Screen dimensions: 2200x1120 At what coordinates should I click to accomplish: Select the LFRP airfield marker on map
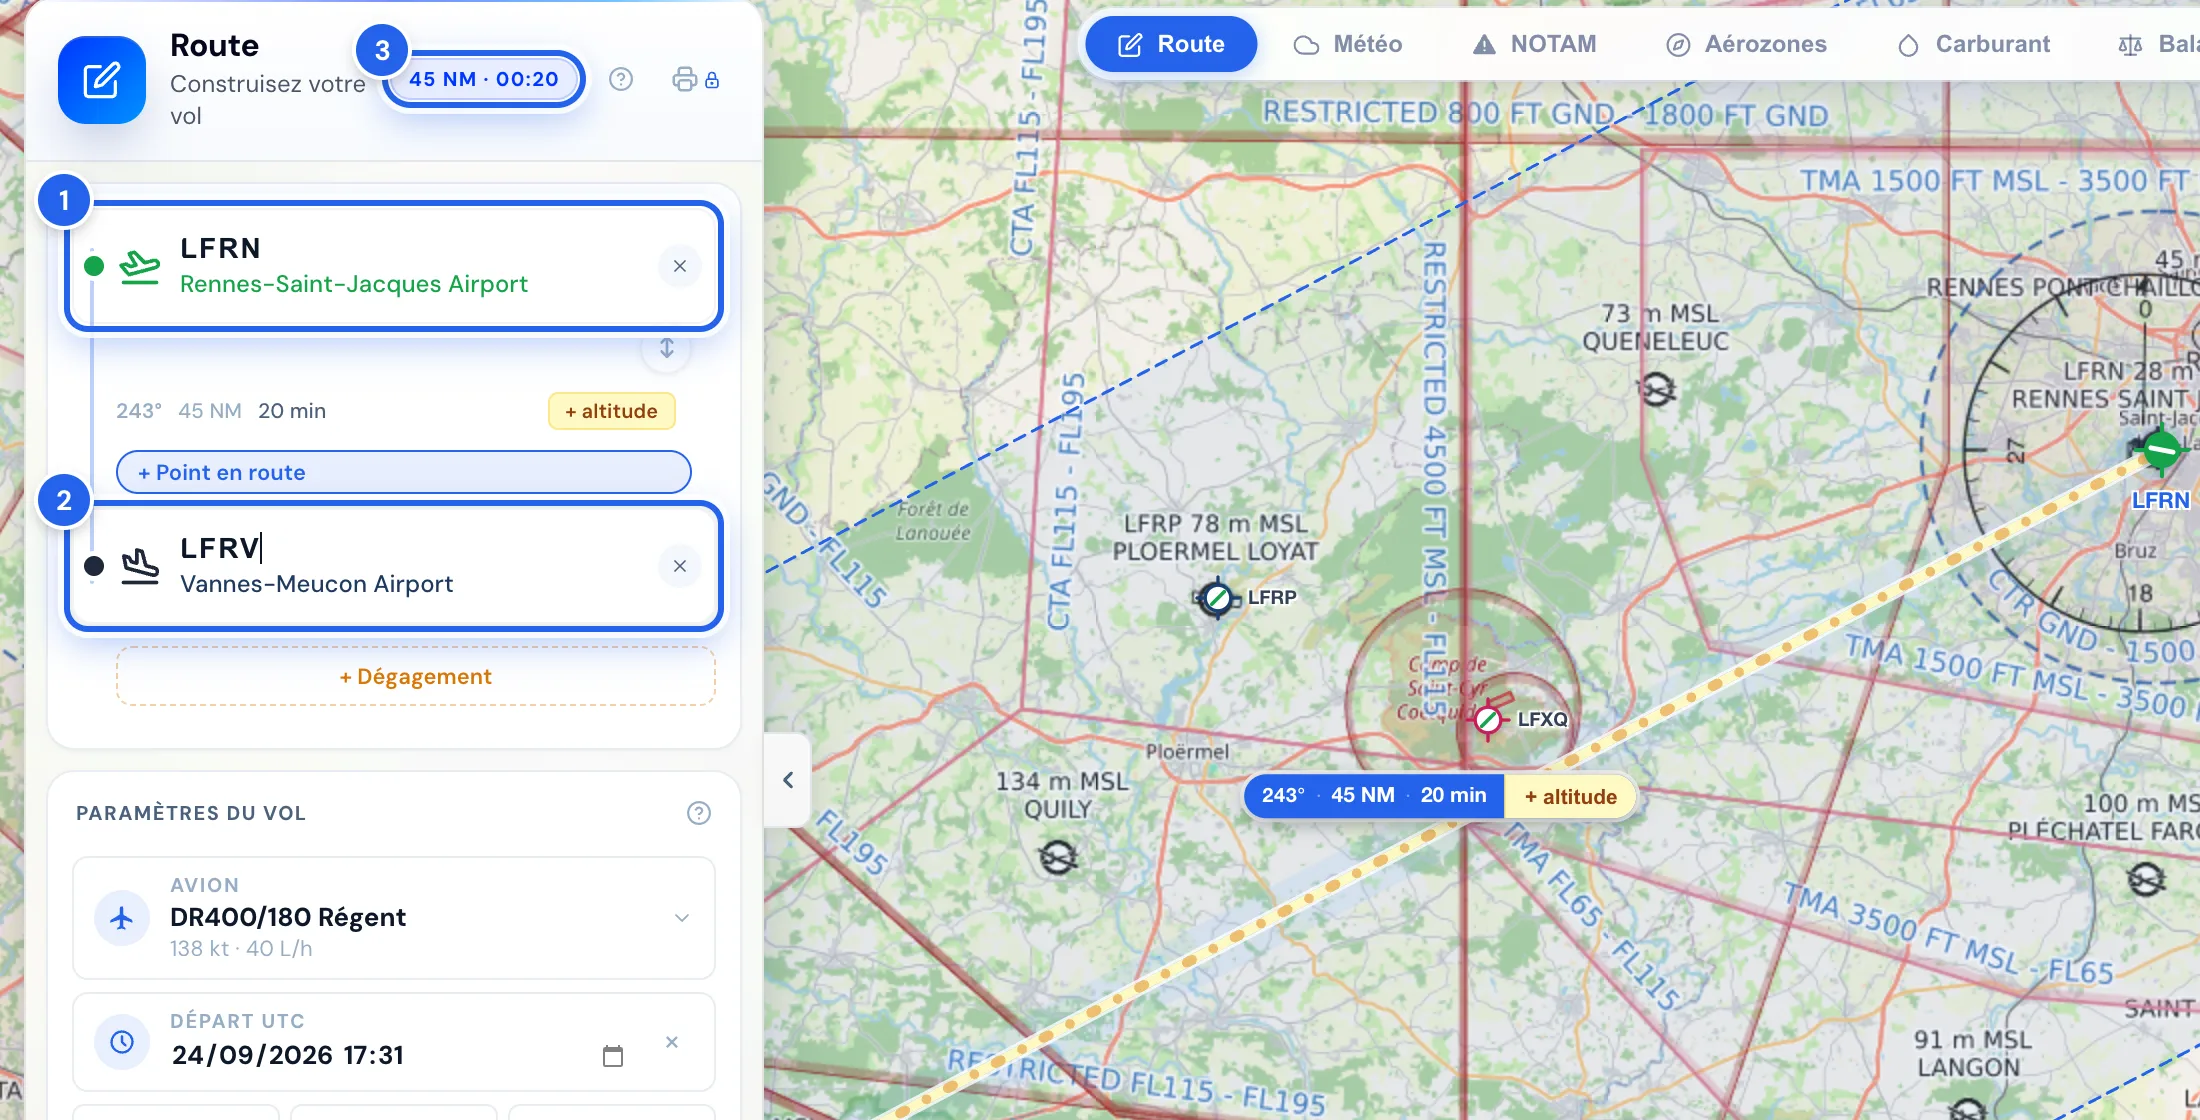[x=1217, y=599]
